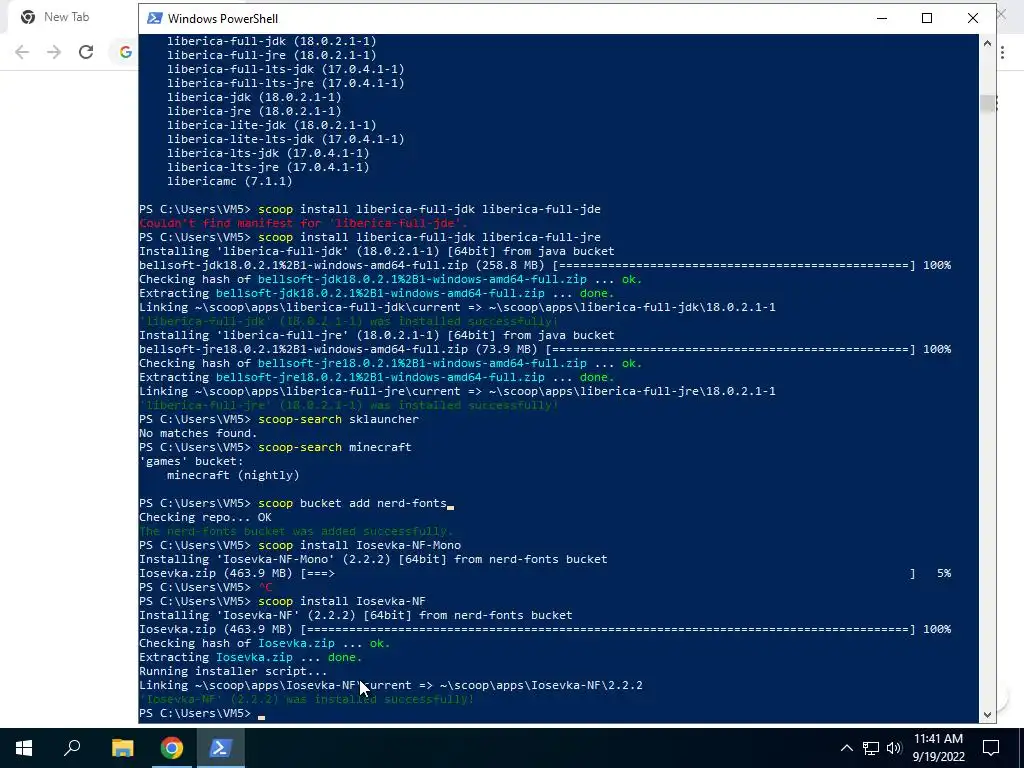Open the volume speaker tray icon
Viewport: 1024px width, 768px height.
894,748
